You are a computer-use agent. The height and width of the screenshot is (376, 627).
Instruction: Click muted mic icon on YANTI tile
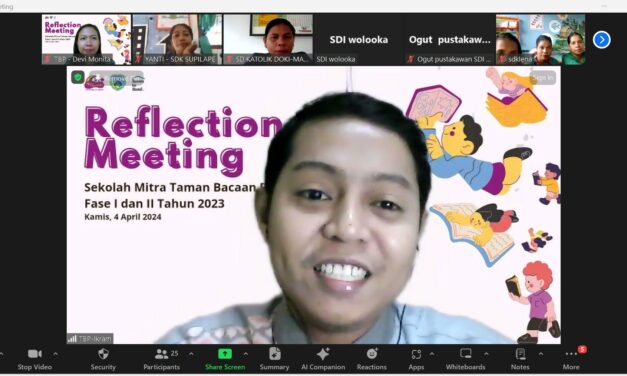[x=138, y=59]
